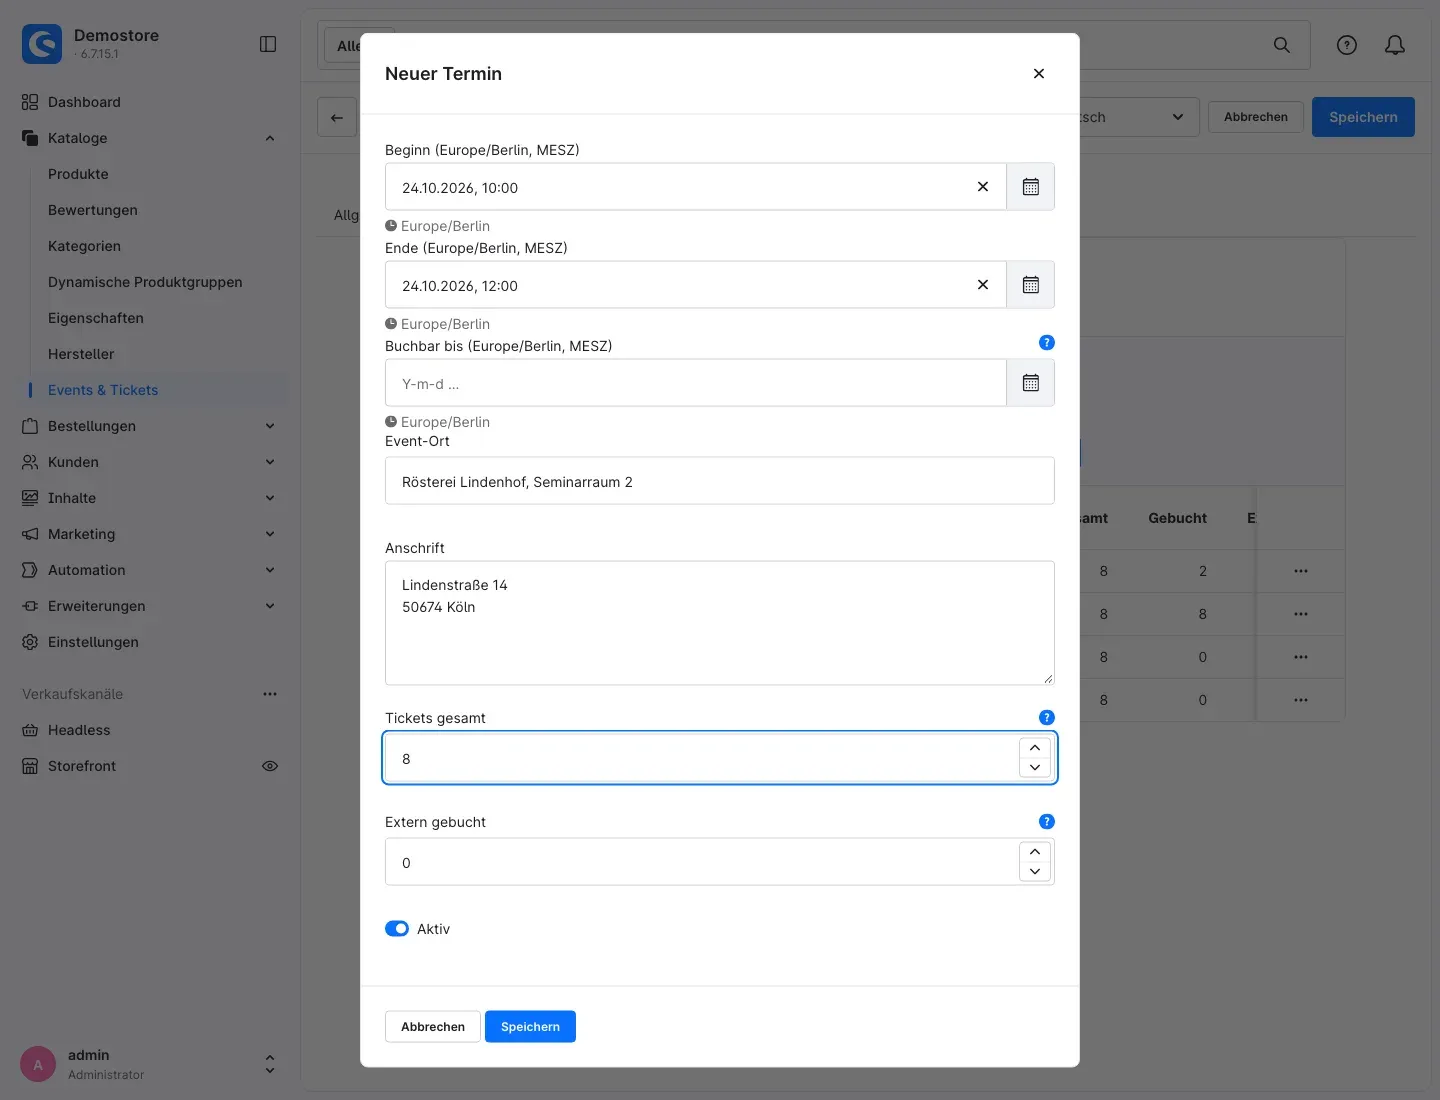This screenshot has height=1100, width=1440.
Task: Cancel the dialog with Abbrechen
Action: (x=433, y=1026)
